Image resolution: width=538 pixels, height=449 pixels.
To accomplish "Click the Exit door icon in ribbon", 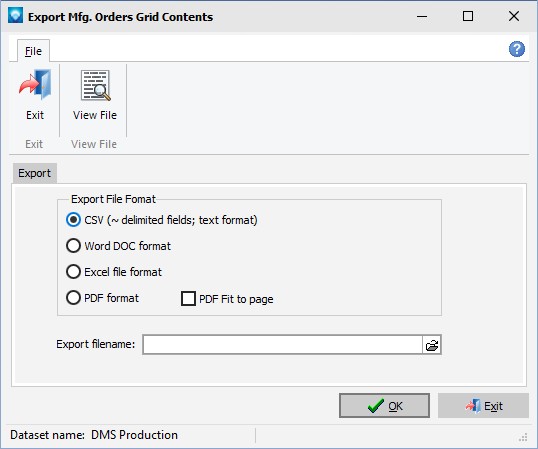I will coord(35,84).
